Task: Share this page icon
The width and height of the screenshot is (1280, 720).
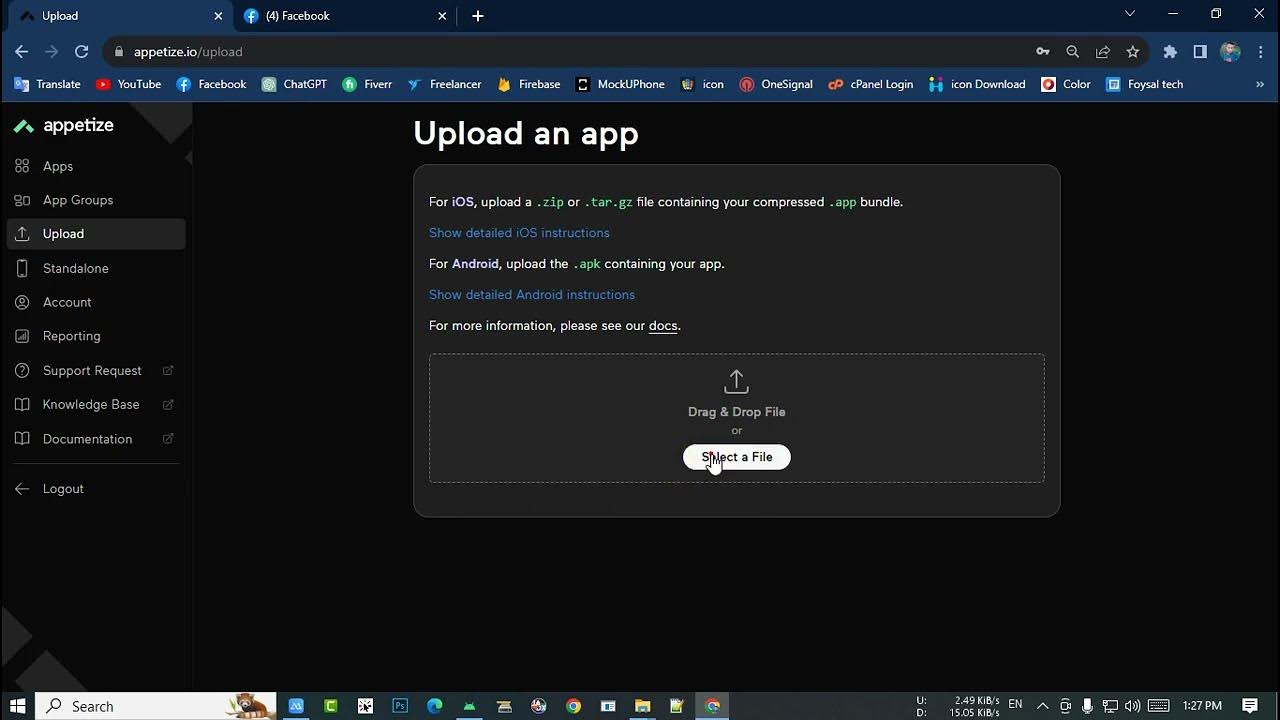Action: tap(1103, 52)
